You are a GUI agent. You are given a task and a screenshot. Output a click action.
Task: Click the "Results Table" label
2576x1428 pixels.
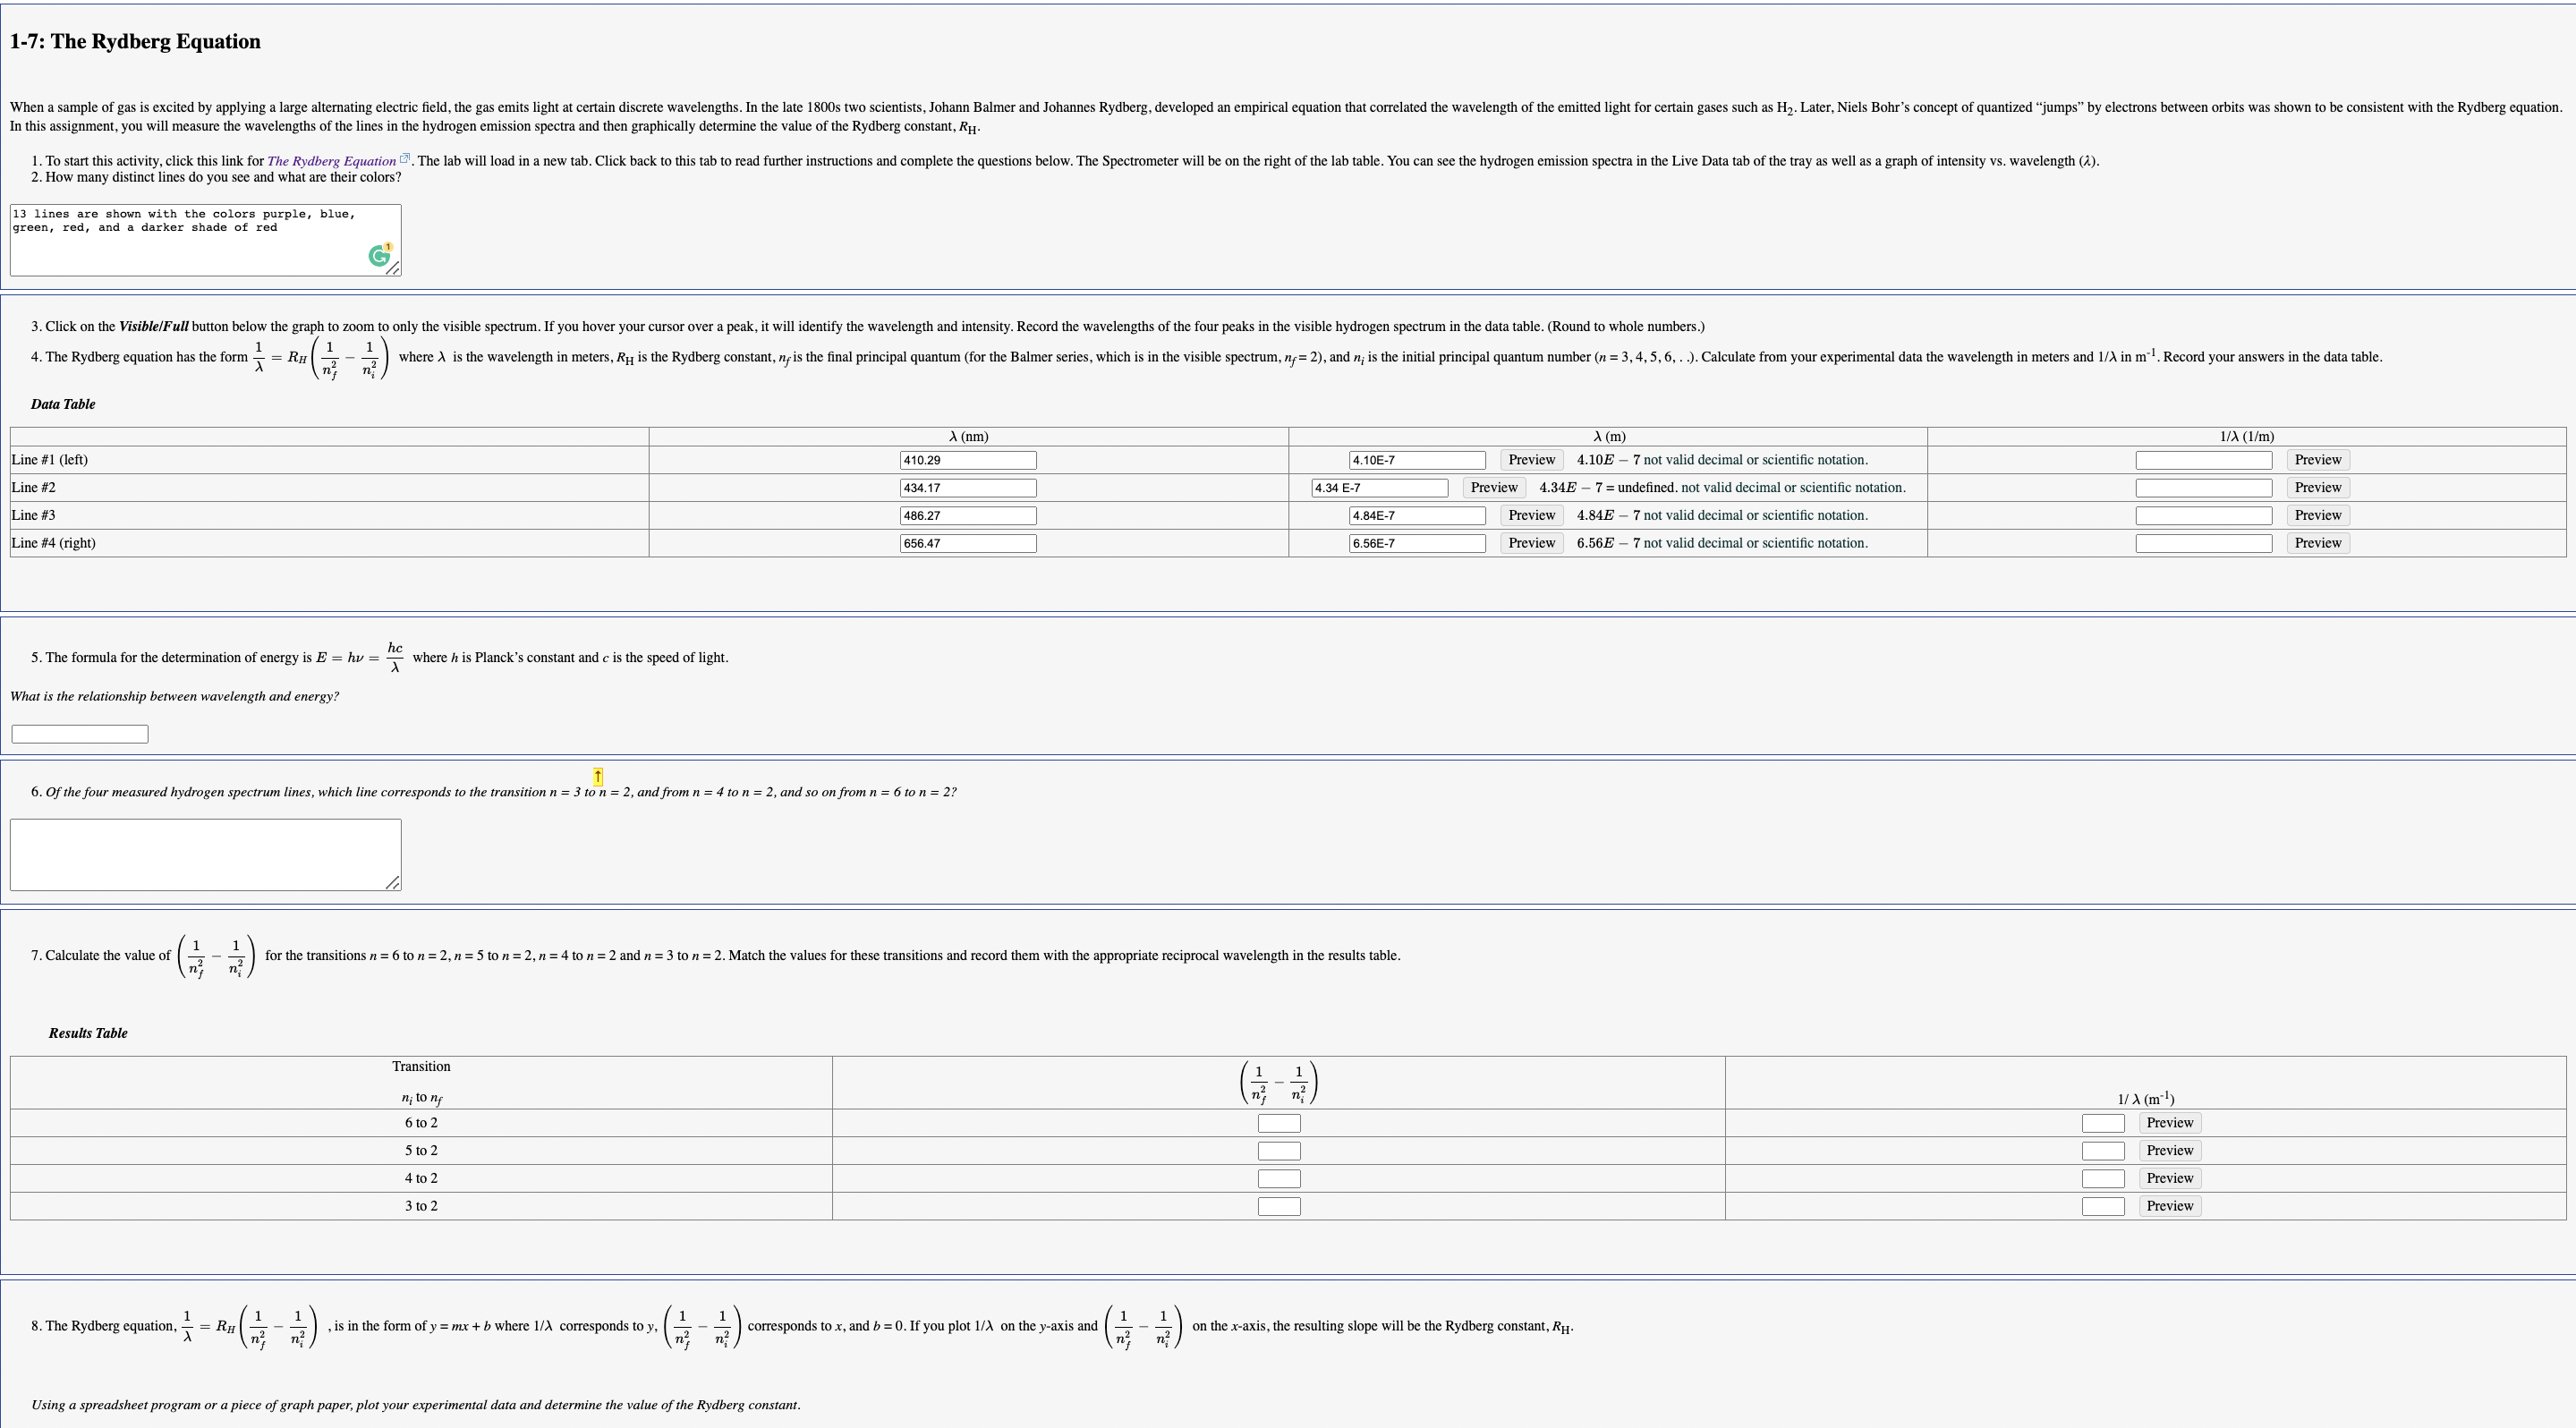[88, 1033]
